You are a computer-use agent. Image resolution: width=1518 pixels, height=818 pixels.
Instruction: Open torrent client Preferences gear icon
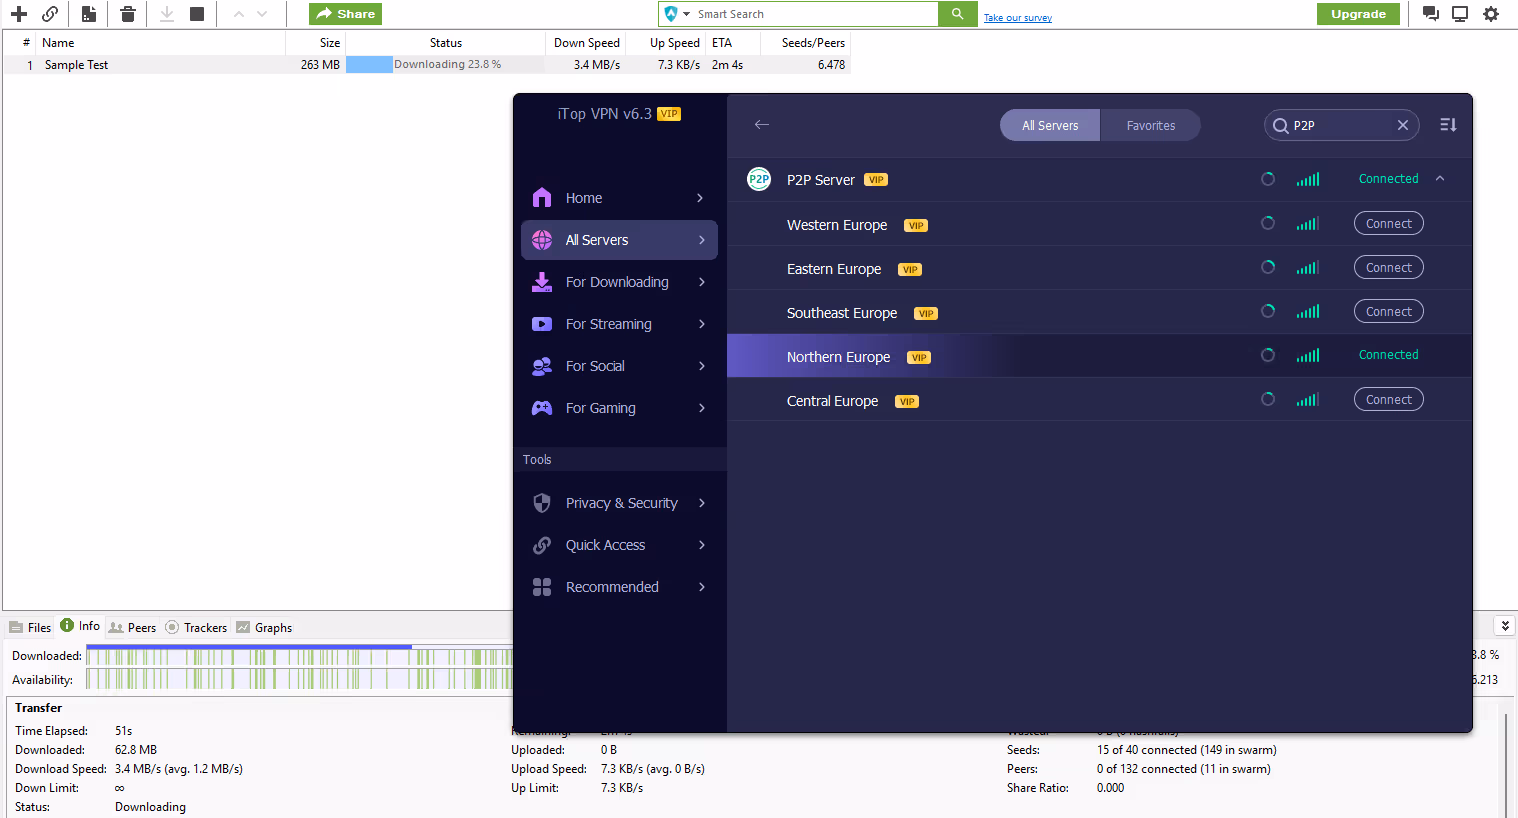click(x=1491, y=14)
